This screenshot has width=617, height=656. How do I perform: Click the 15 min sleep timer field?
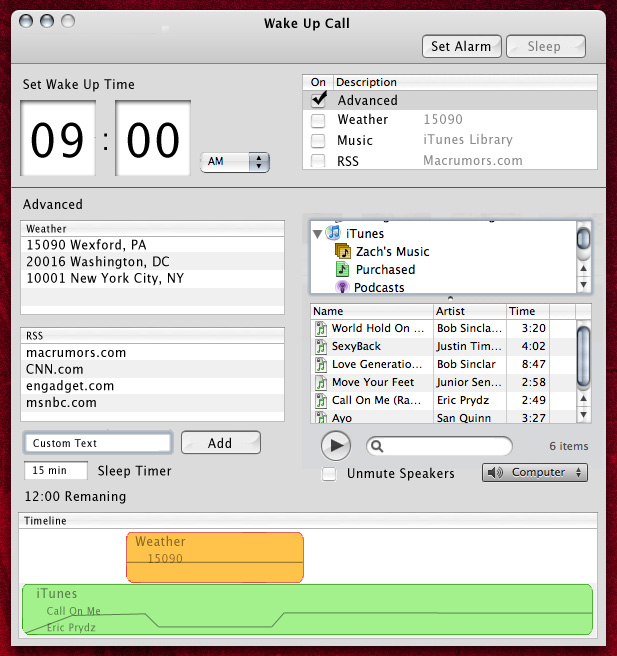point(56,470)
